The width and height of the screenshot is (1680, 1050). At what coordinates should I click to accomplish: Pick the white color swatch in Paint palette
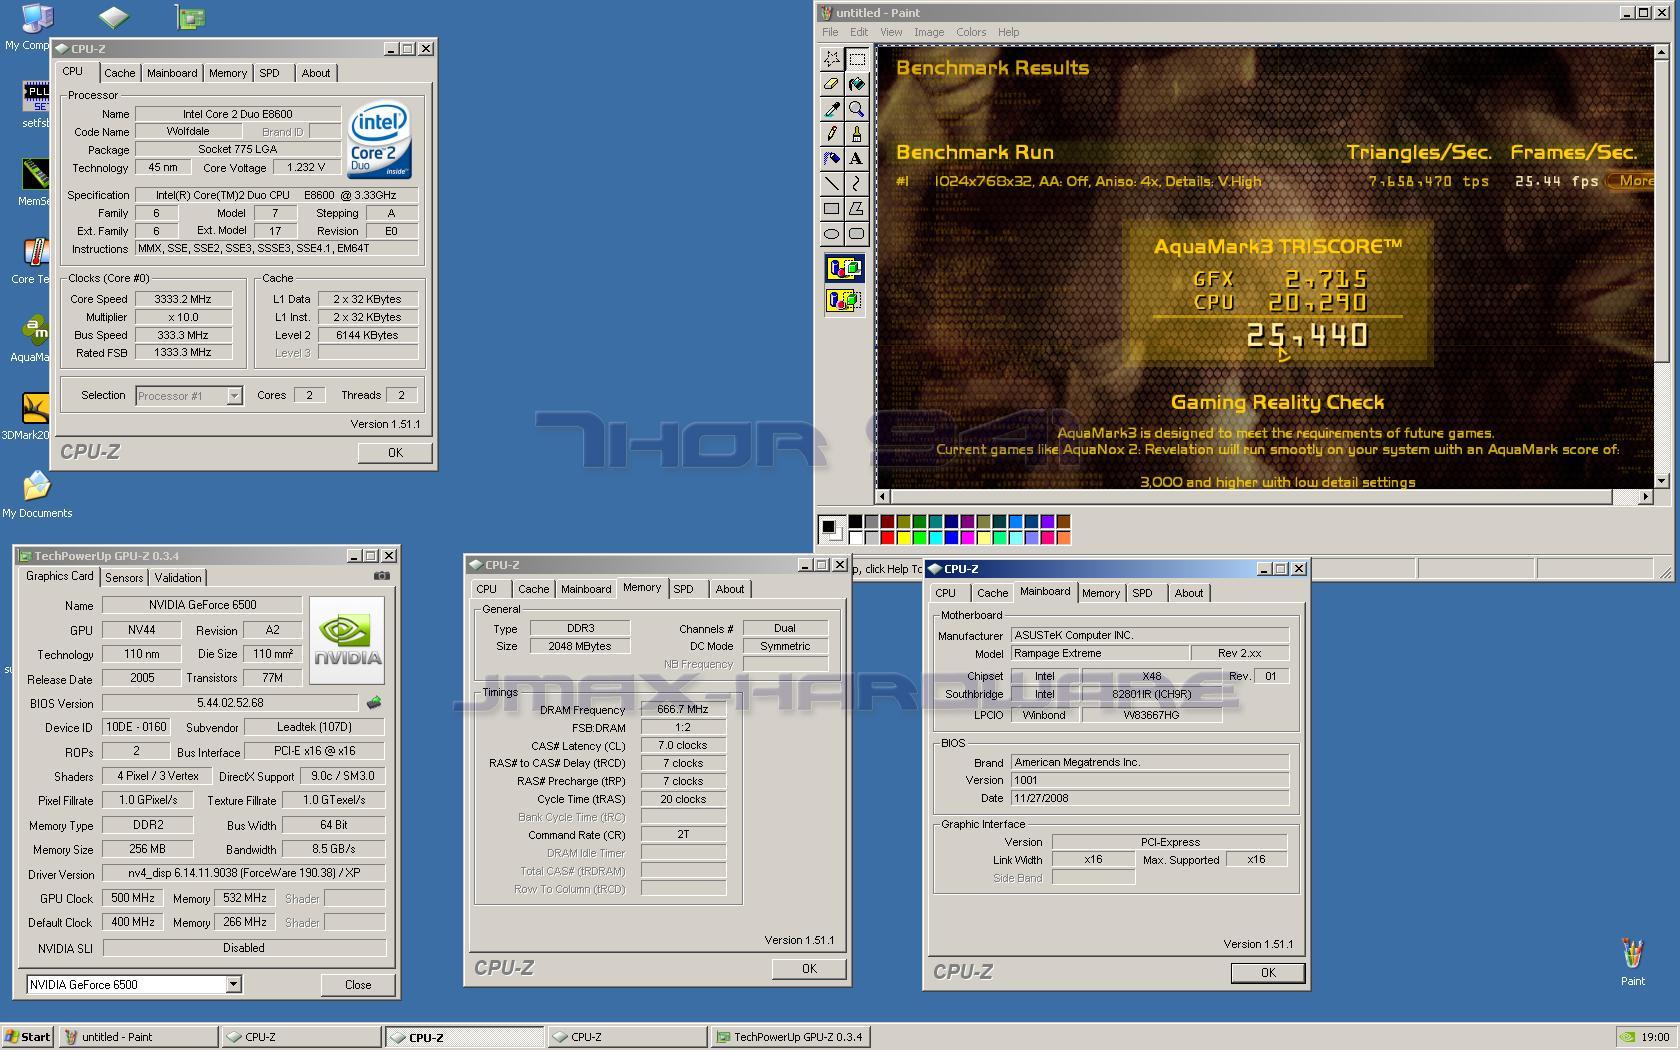[855, 537]
